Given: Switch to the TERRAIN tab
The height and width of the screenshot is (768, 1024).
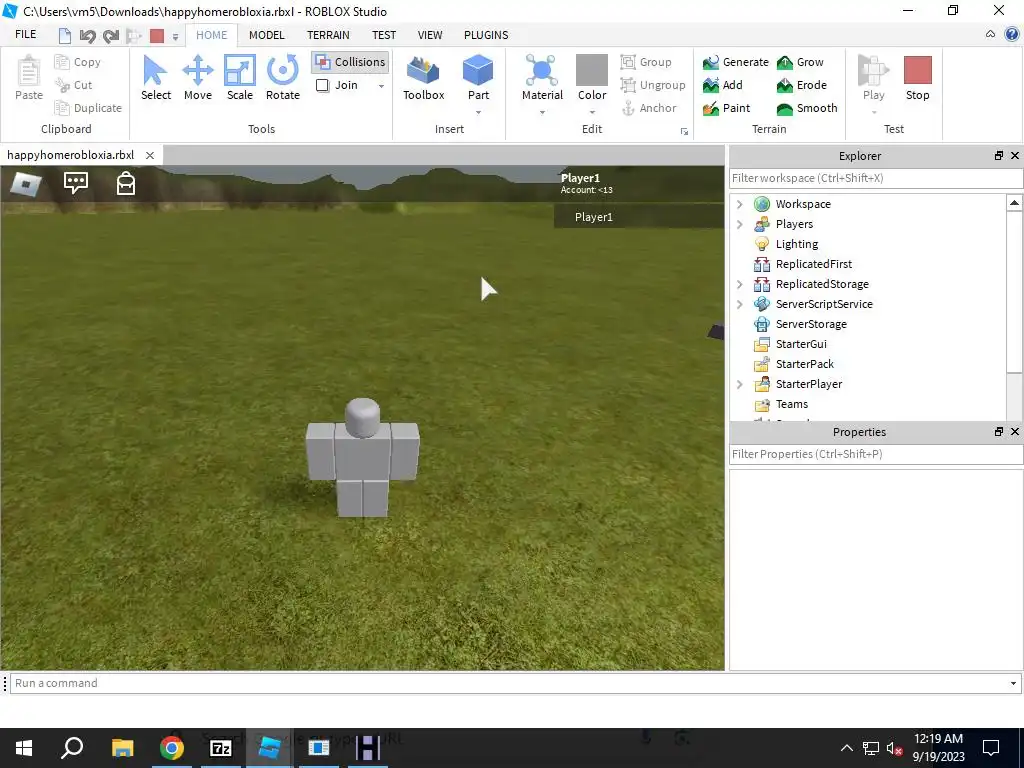Looking at the screenshot, I should pos(328,35).
